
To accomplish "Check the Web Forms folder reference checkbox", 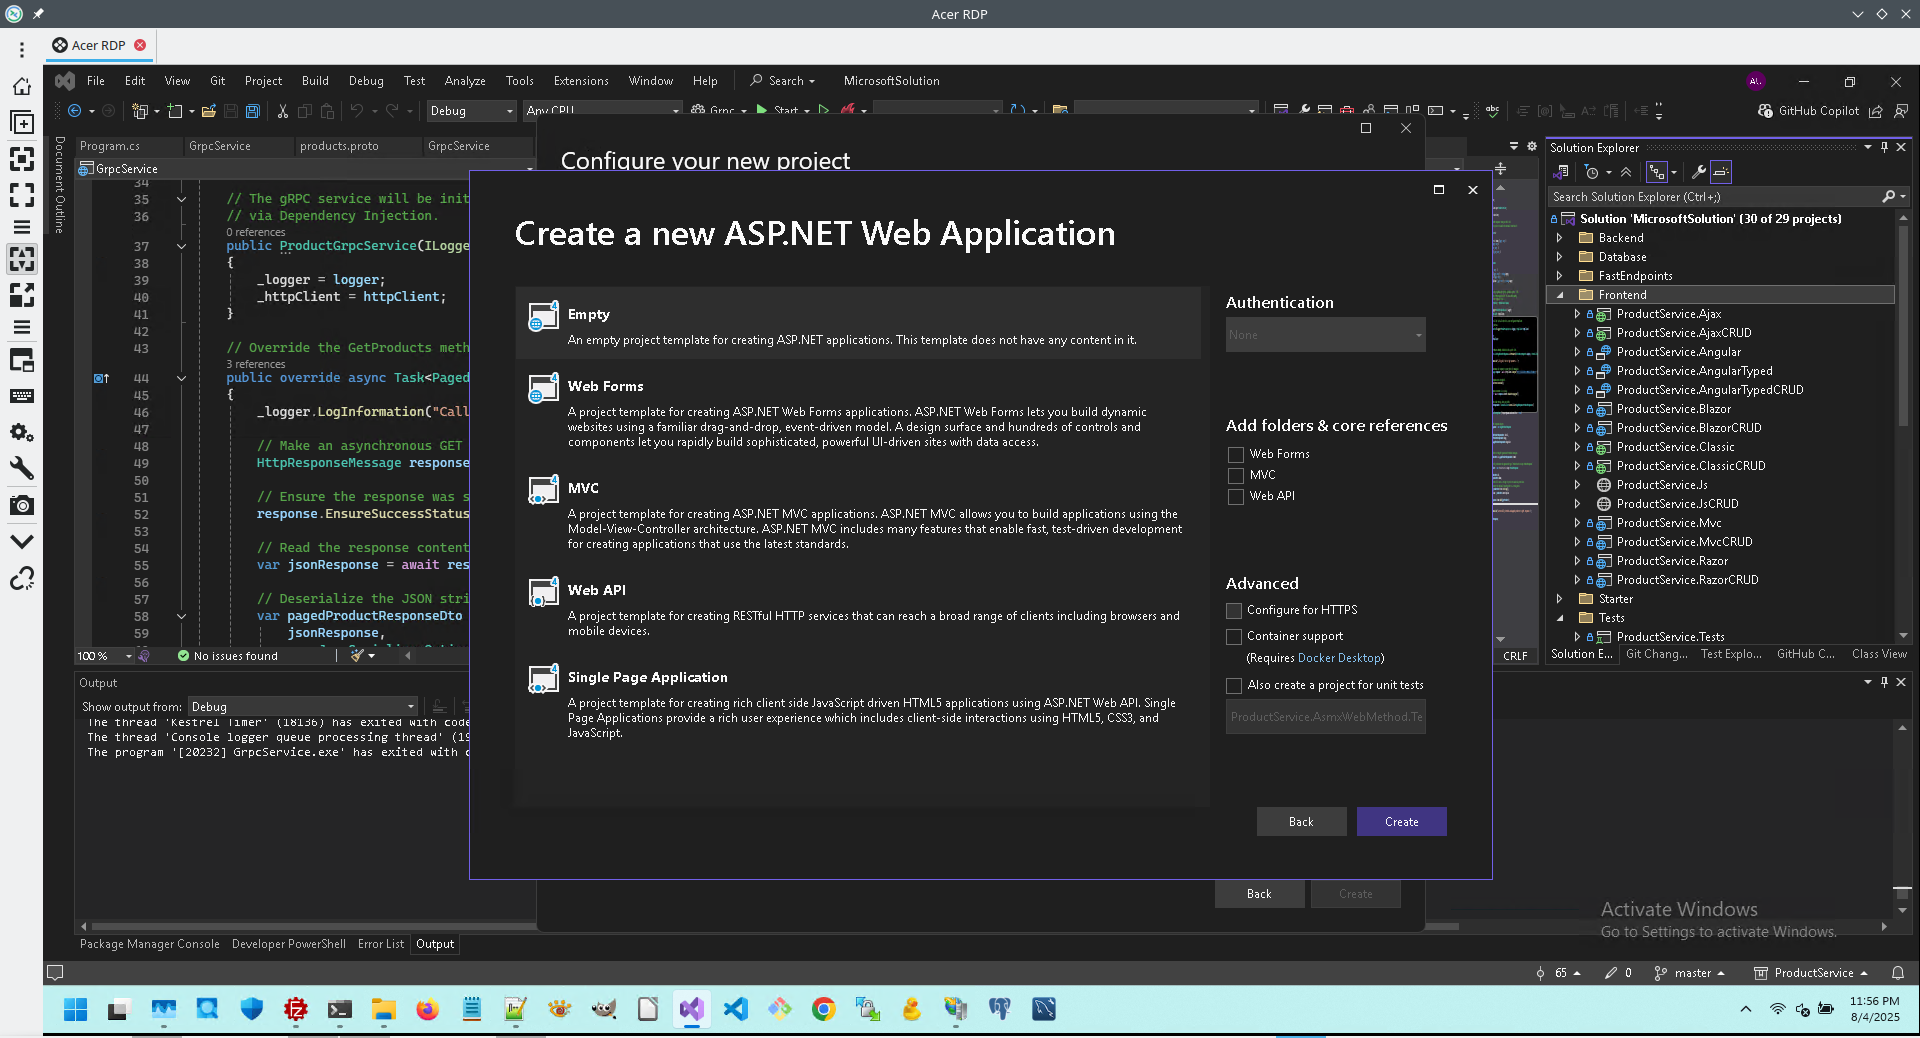I will pos(1236,455).
